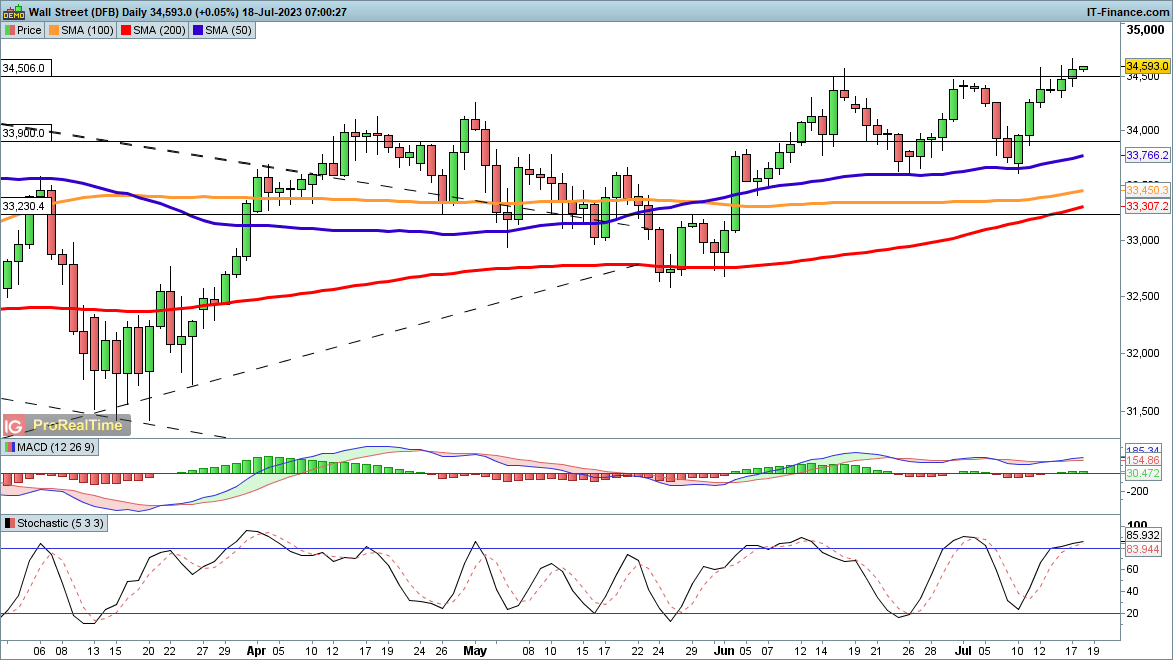The height and width of the screenshot is (660, 1173).
Task: Click the IT-Finance.com link
Action: point(1127,12)
